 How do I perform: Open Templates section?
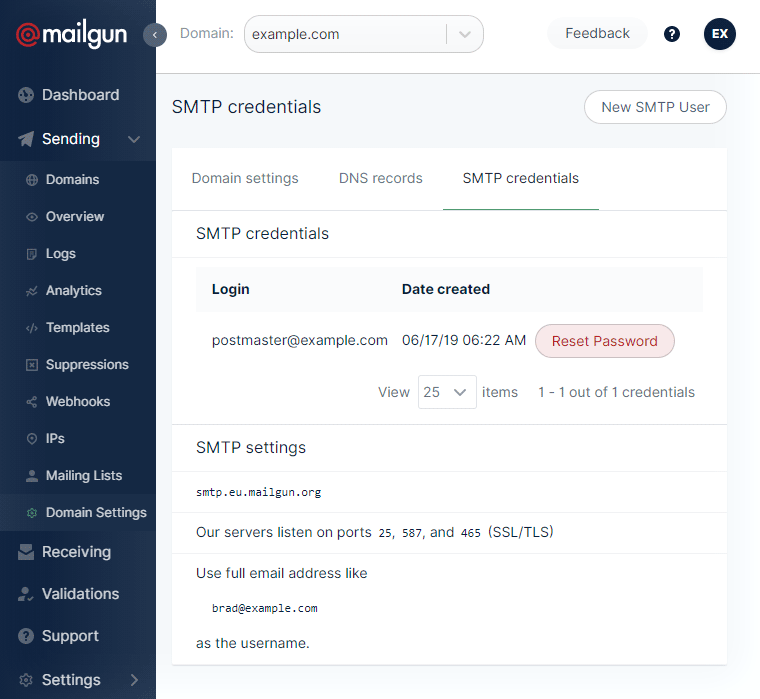[78, 328]
